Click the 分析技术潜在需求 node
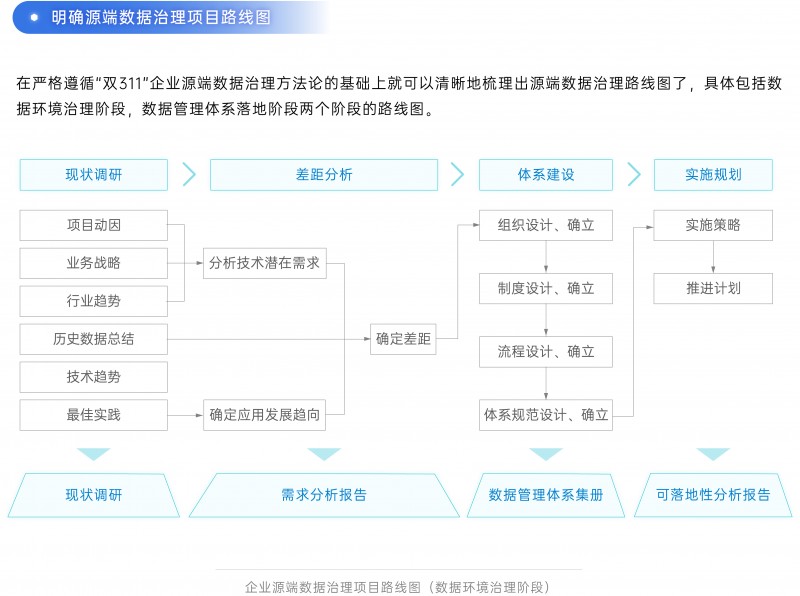This screenshot has height=596, width=800. tap(265, 263)
